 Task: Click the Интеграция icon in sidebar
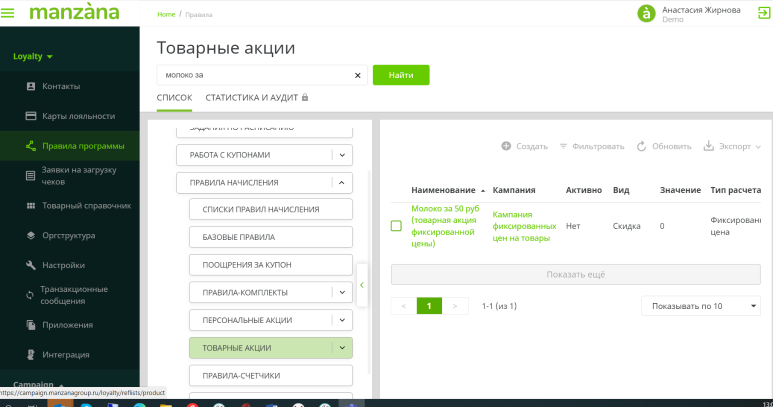[x=31, y=354]
